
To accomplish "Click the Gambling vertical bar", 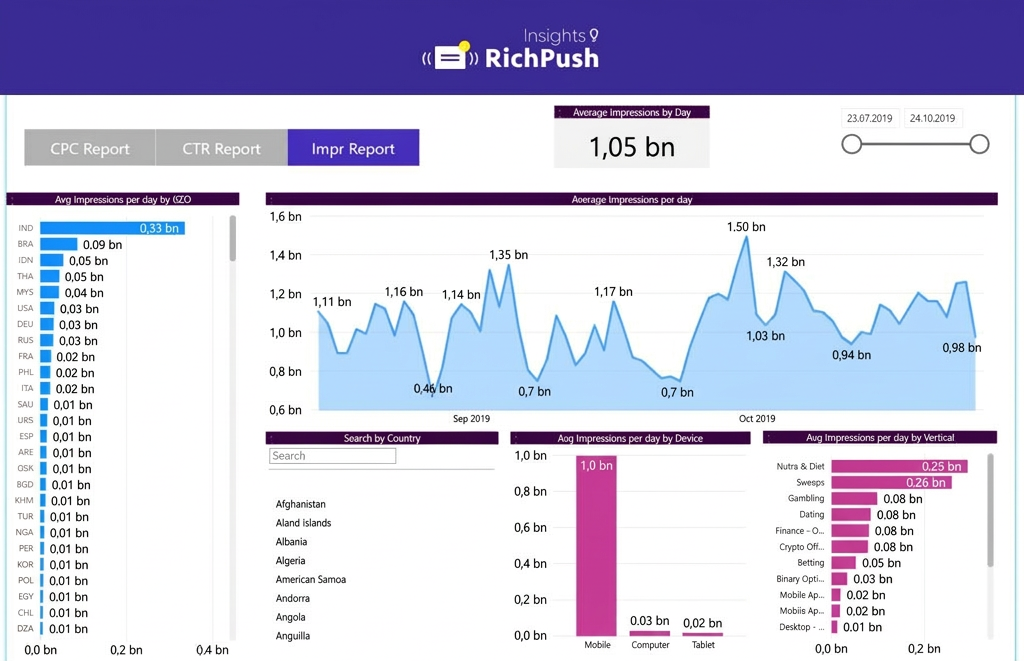I will coord(854,498).
